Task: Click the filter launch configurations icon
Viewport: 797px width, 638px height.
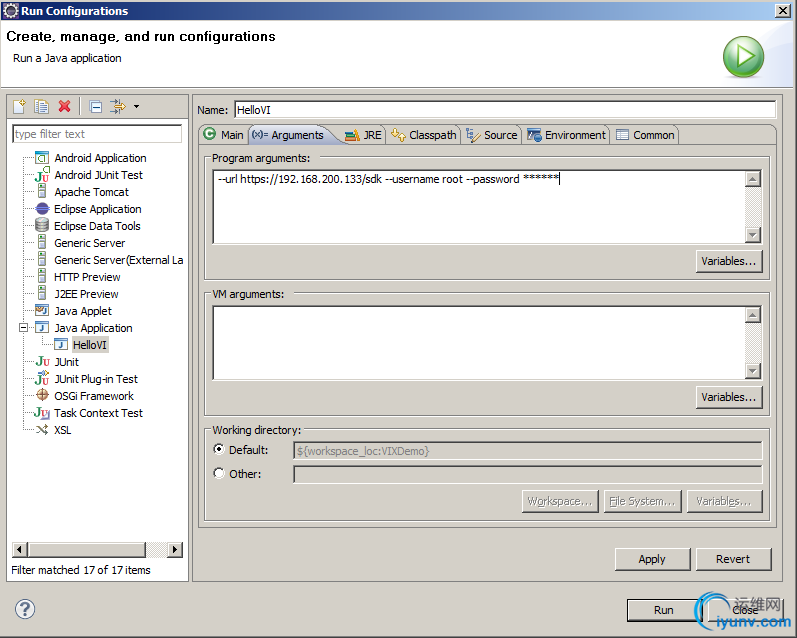Action: [x=118, y=106]
